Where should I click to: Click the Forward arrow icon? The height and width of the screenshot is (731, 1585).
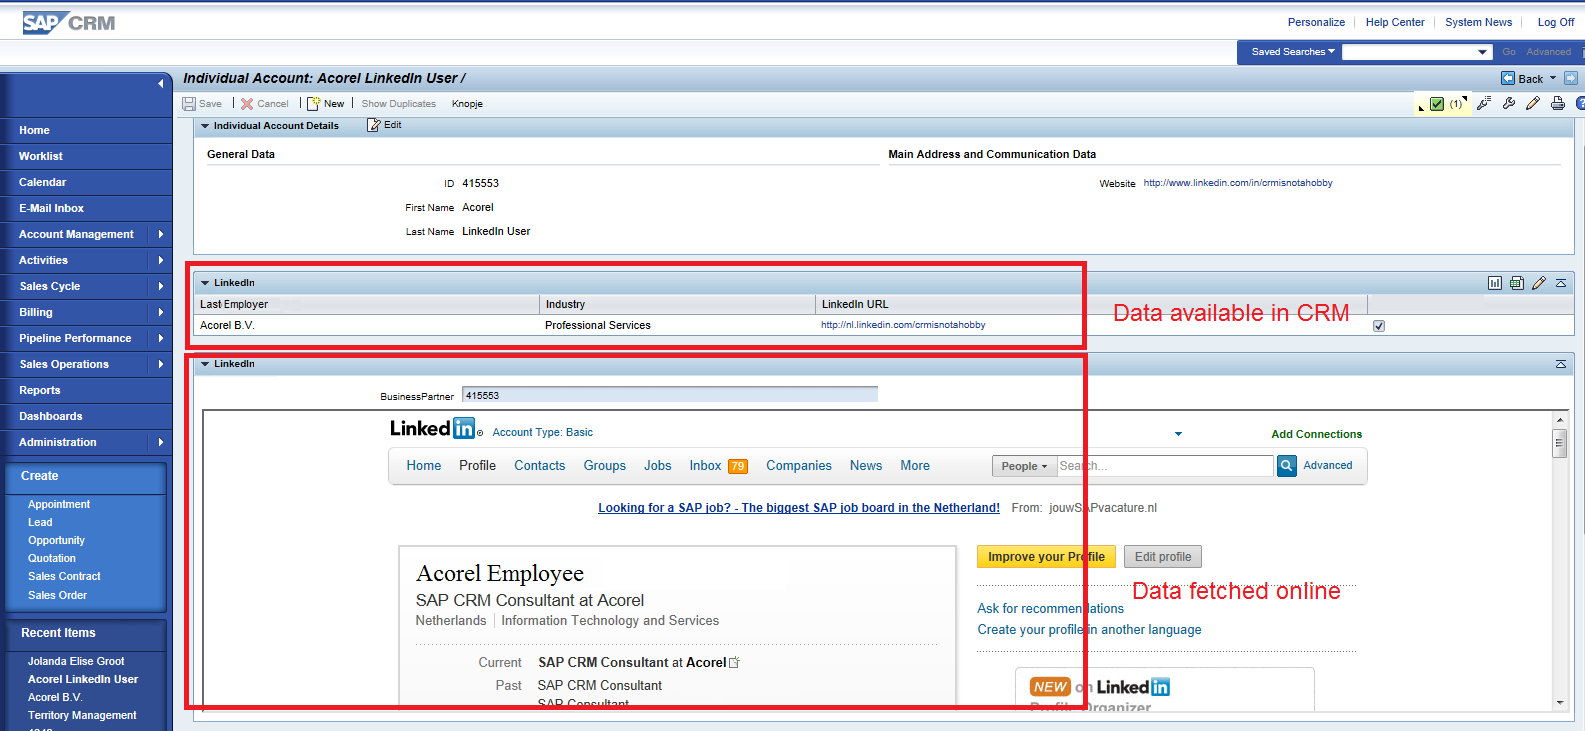point(1571,78)
